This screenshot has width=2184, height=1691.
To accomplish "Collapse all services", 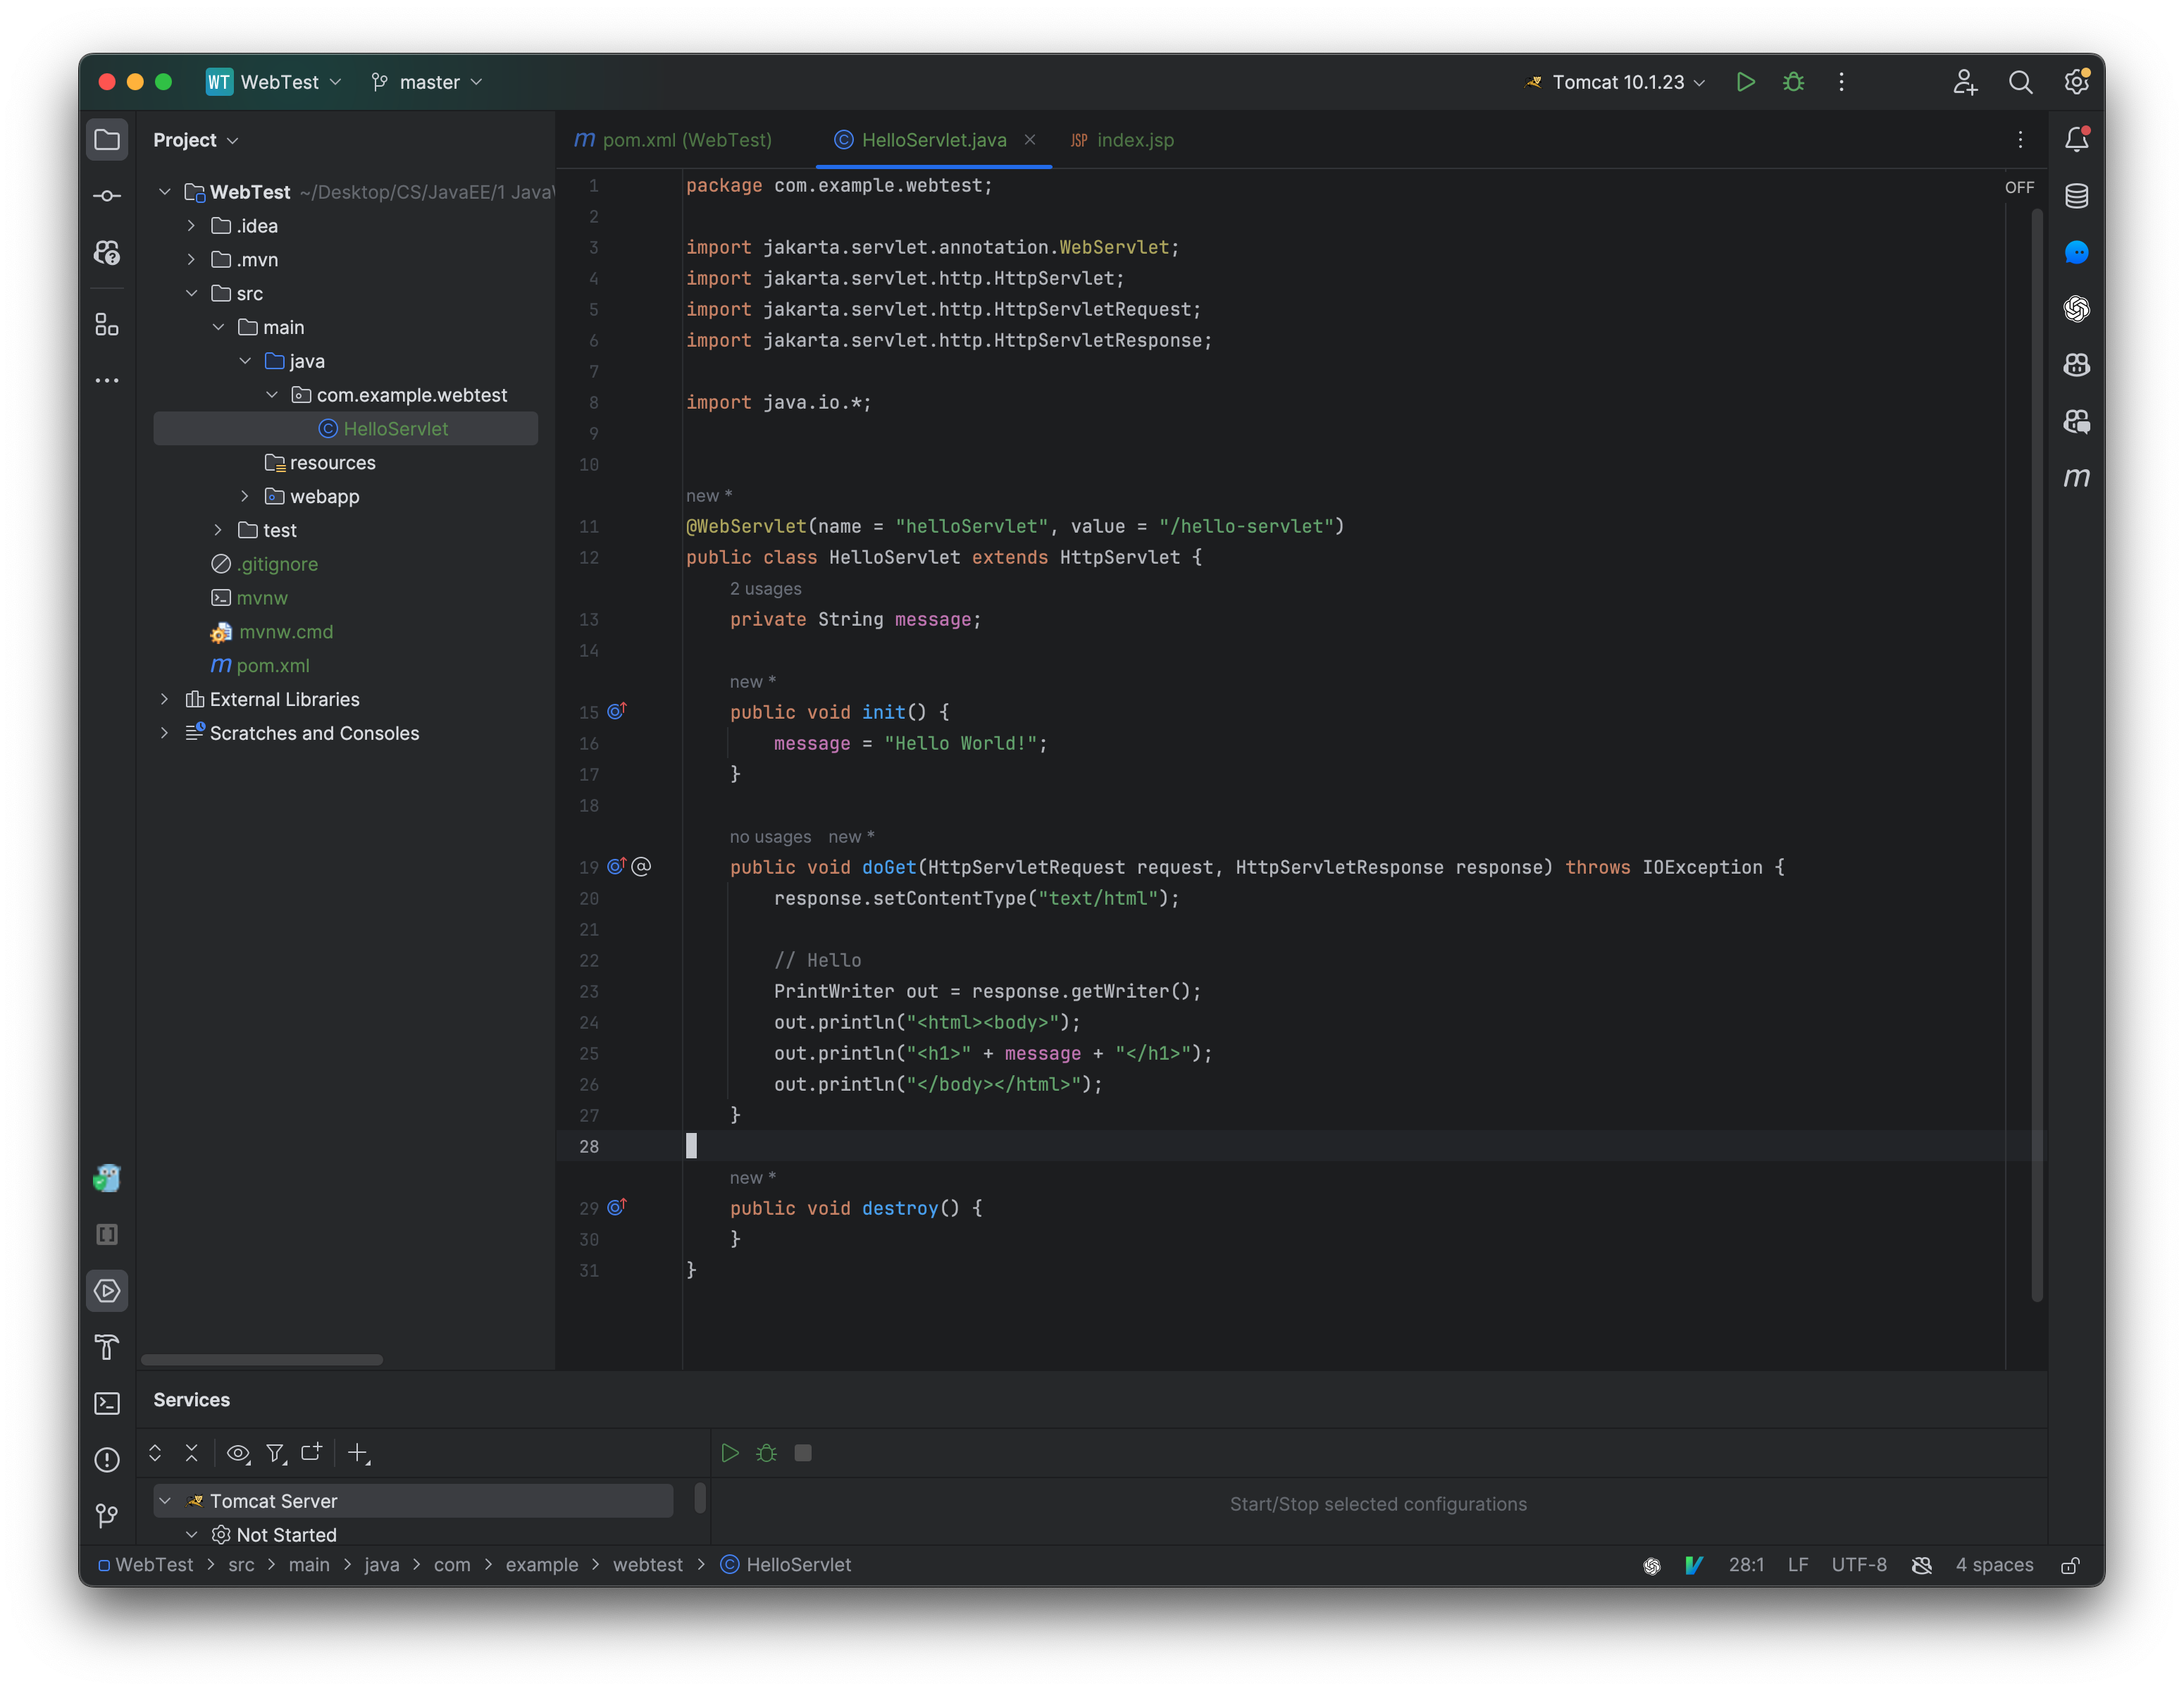I will [192, 1453].
